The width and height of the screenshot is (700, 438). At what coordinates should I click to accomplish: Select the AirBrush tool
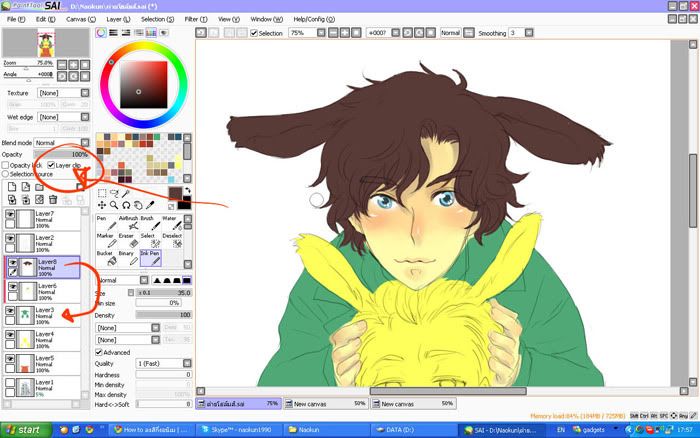click(x=126, y=222)
